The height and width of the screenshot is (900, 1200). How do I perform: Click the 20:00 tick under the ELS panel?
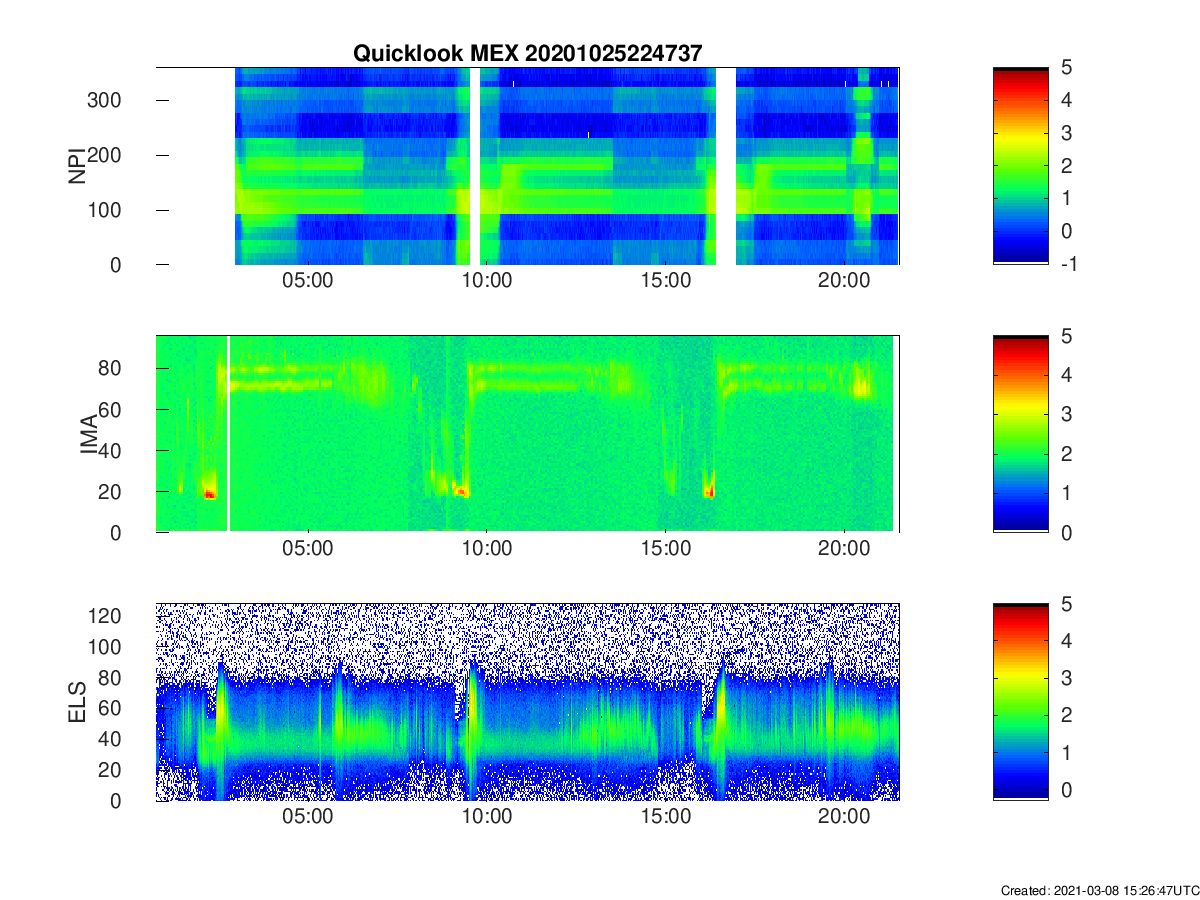pos(844,817)
